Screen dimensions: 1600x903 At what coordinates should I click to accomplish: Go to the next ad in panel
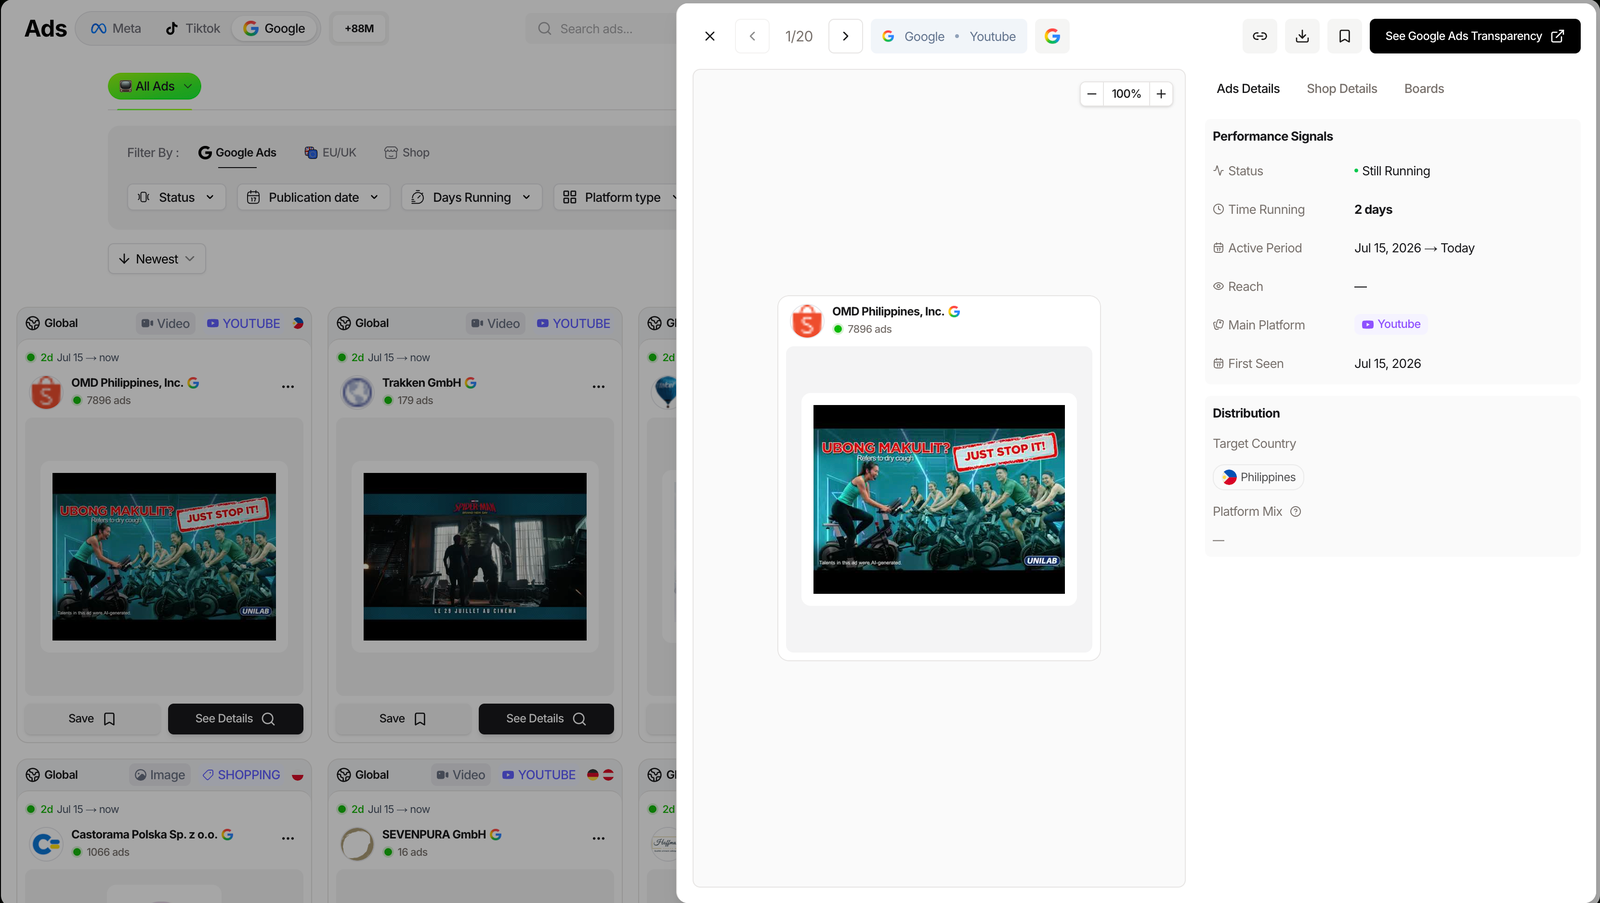pyautogui.click(x=845, y=36)
